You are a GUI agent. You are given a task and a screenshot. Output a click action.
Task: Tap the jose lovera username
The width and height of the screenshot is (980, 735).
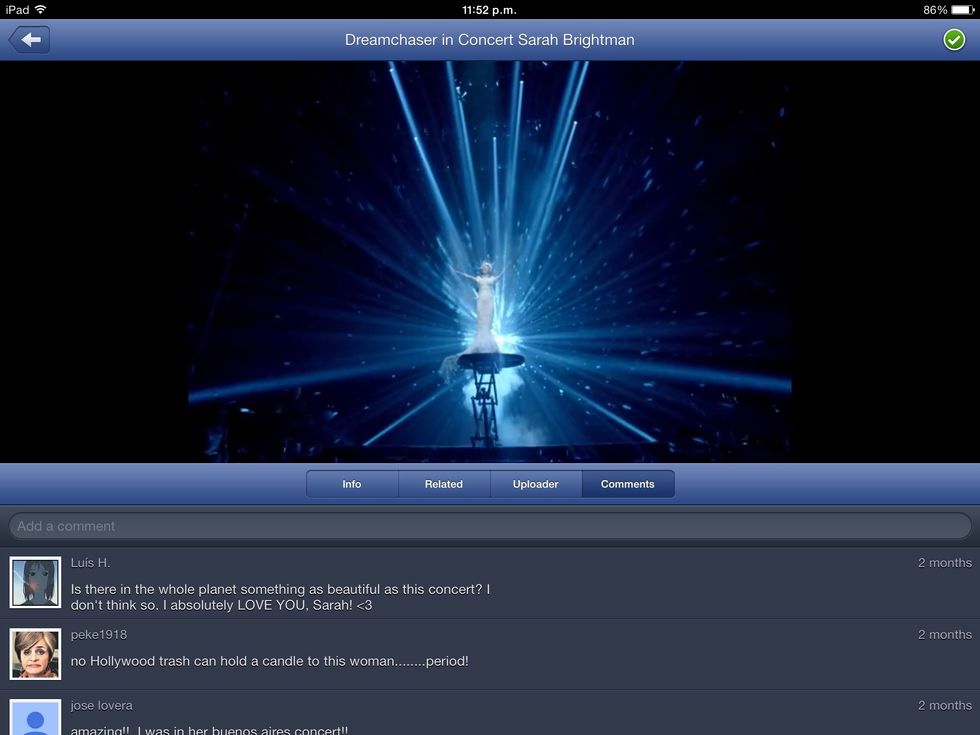(x=101, y=706)
